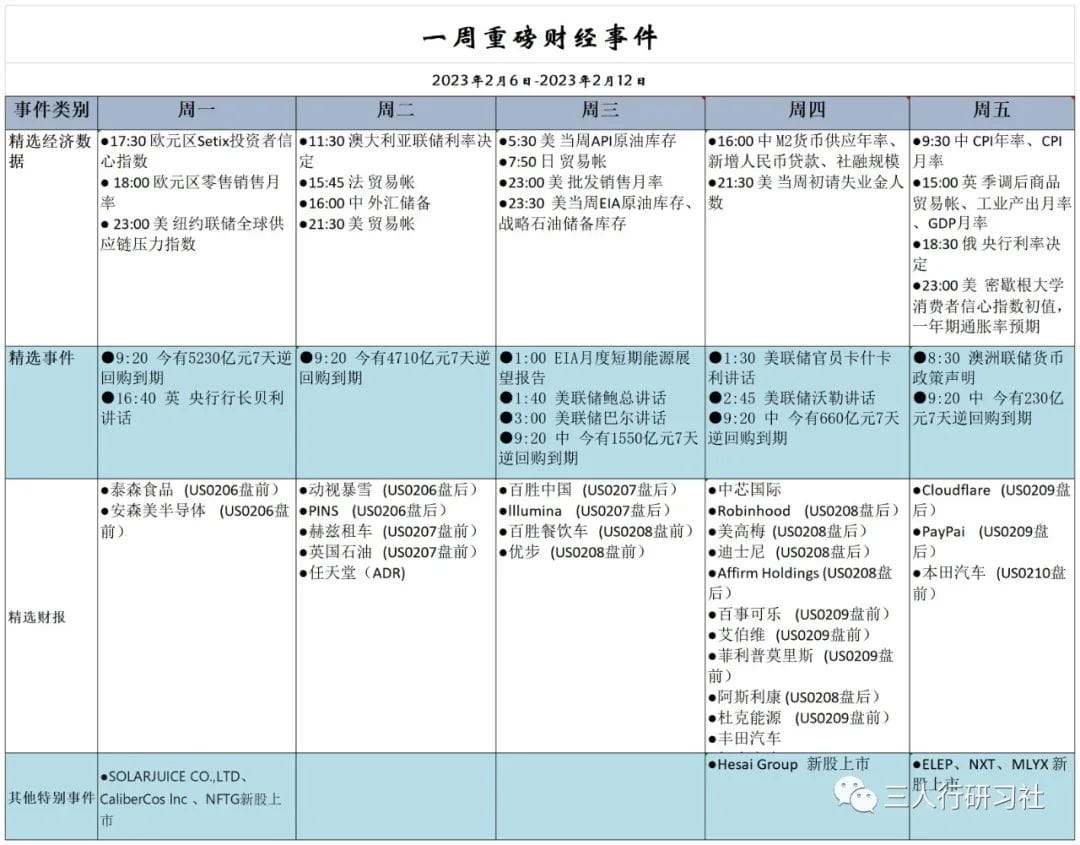Select PINS (US0206盘后) entry
The width and height of the screenshot is (1080, 845).
point(373,511)
